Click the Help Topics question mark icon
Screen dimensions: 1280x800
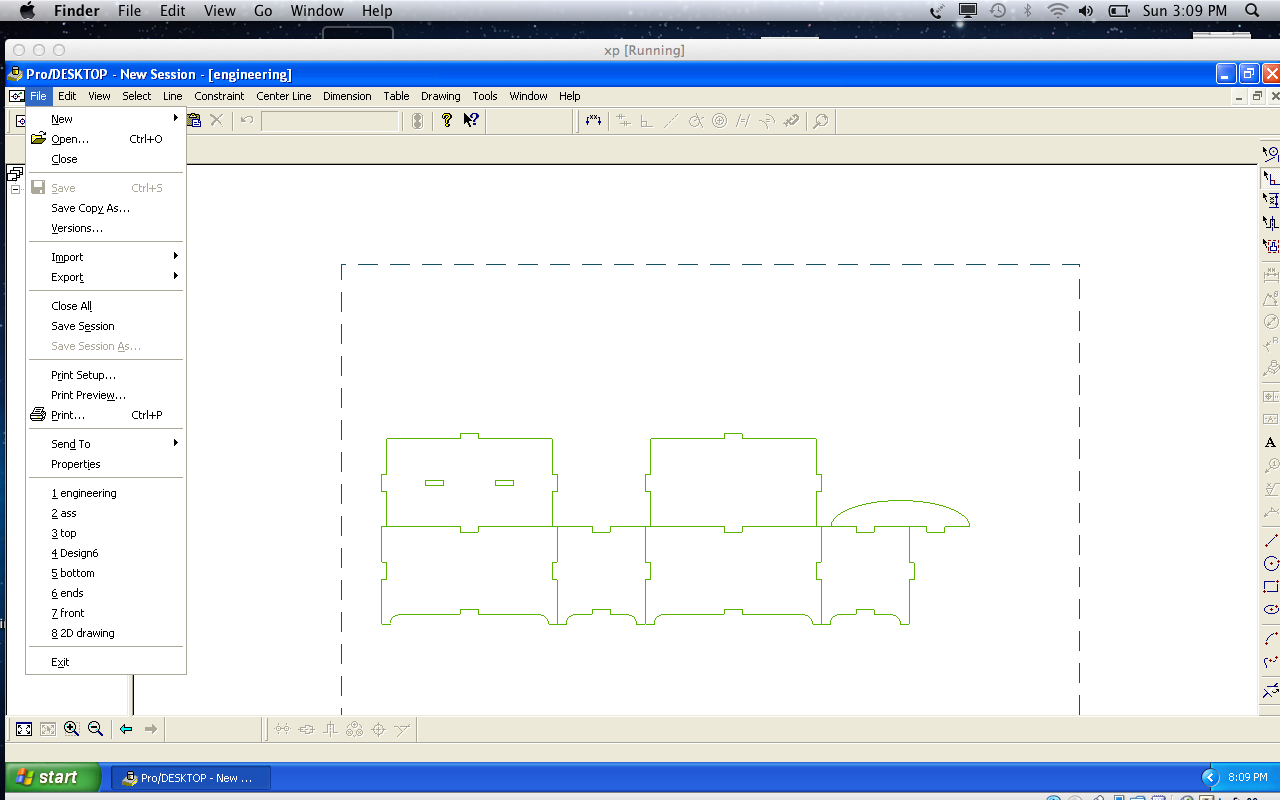pos(446,120)
